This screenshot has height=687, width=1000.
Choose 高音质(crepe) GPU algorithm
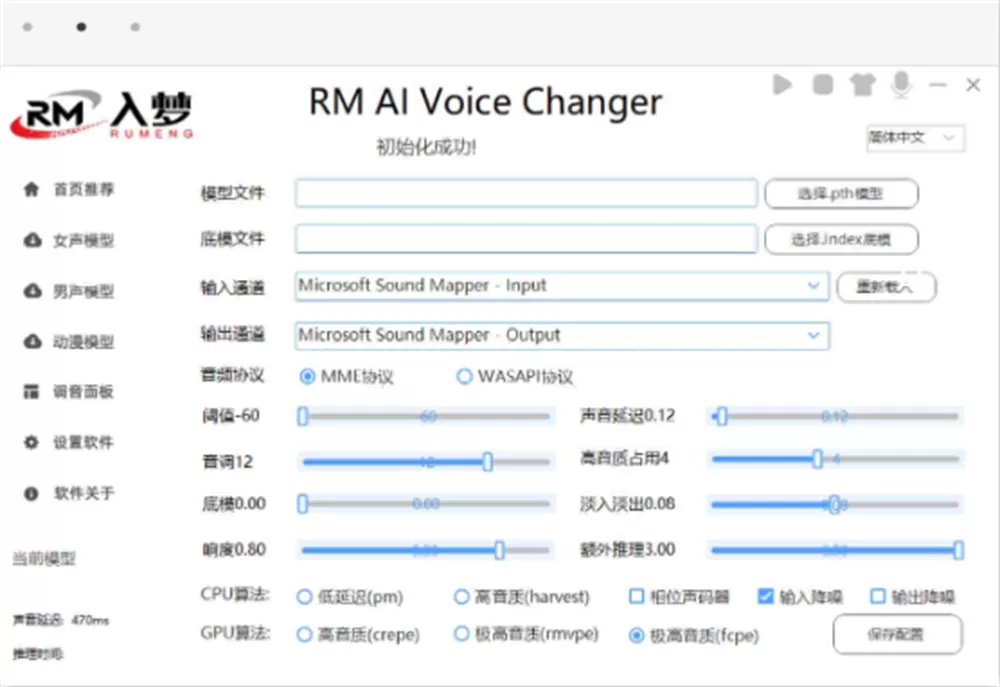pyautogui.click(x=304, y=635)
